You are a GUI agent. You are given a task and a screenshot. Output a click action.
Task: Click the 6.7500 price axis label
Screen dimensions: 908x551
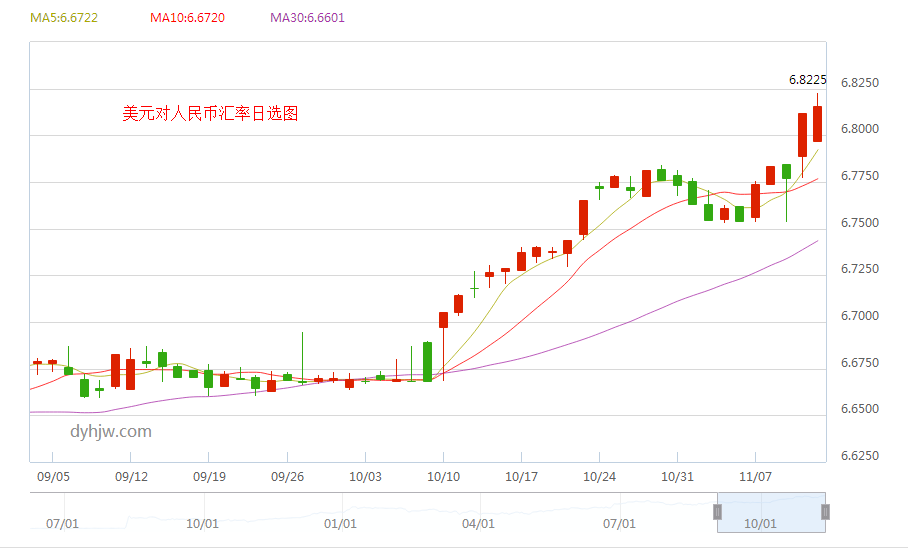[860, 223]
